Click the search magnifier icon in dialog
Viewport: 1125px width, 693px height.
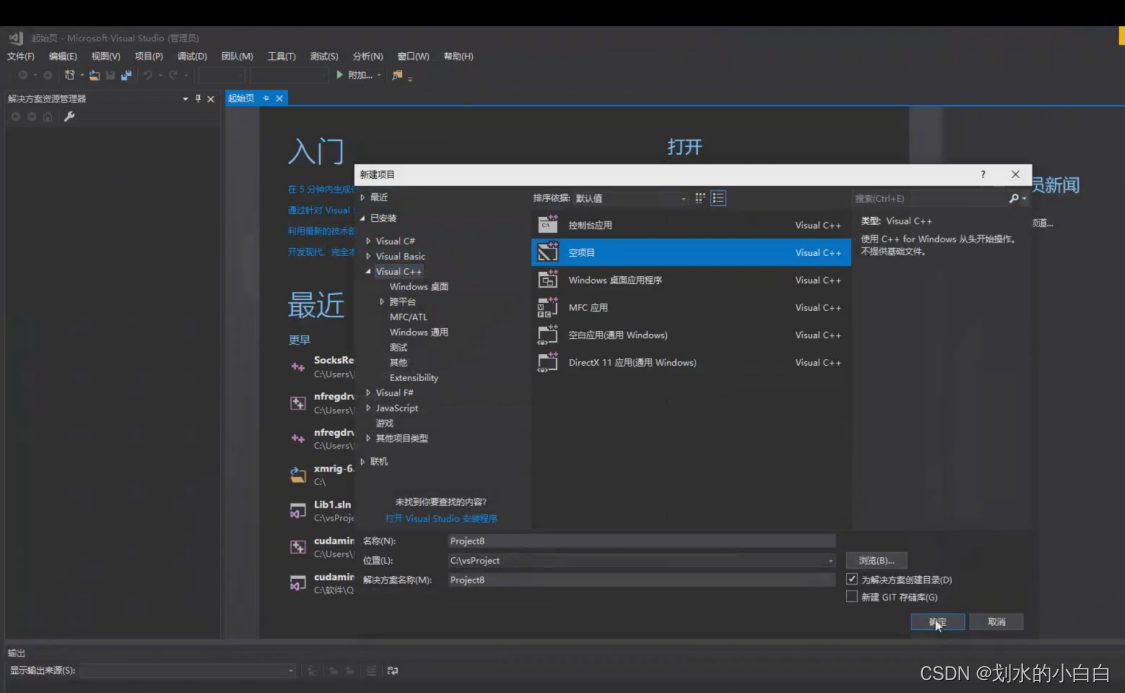pos(1014,198)
